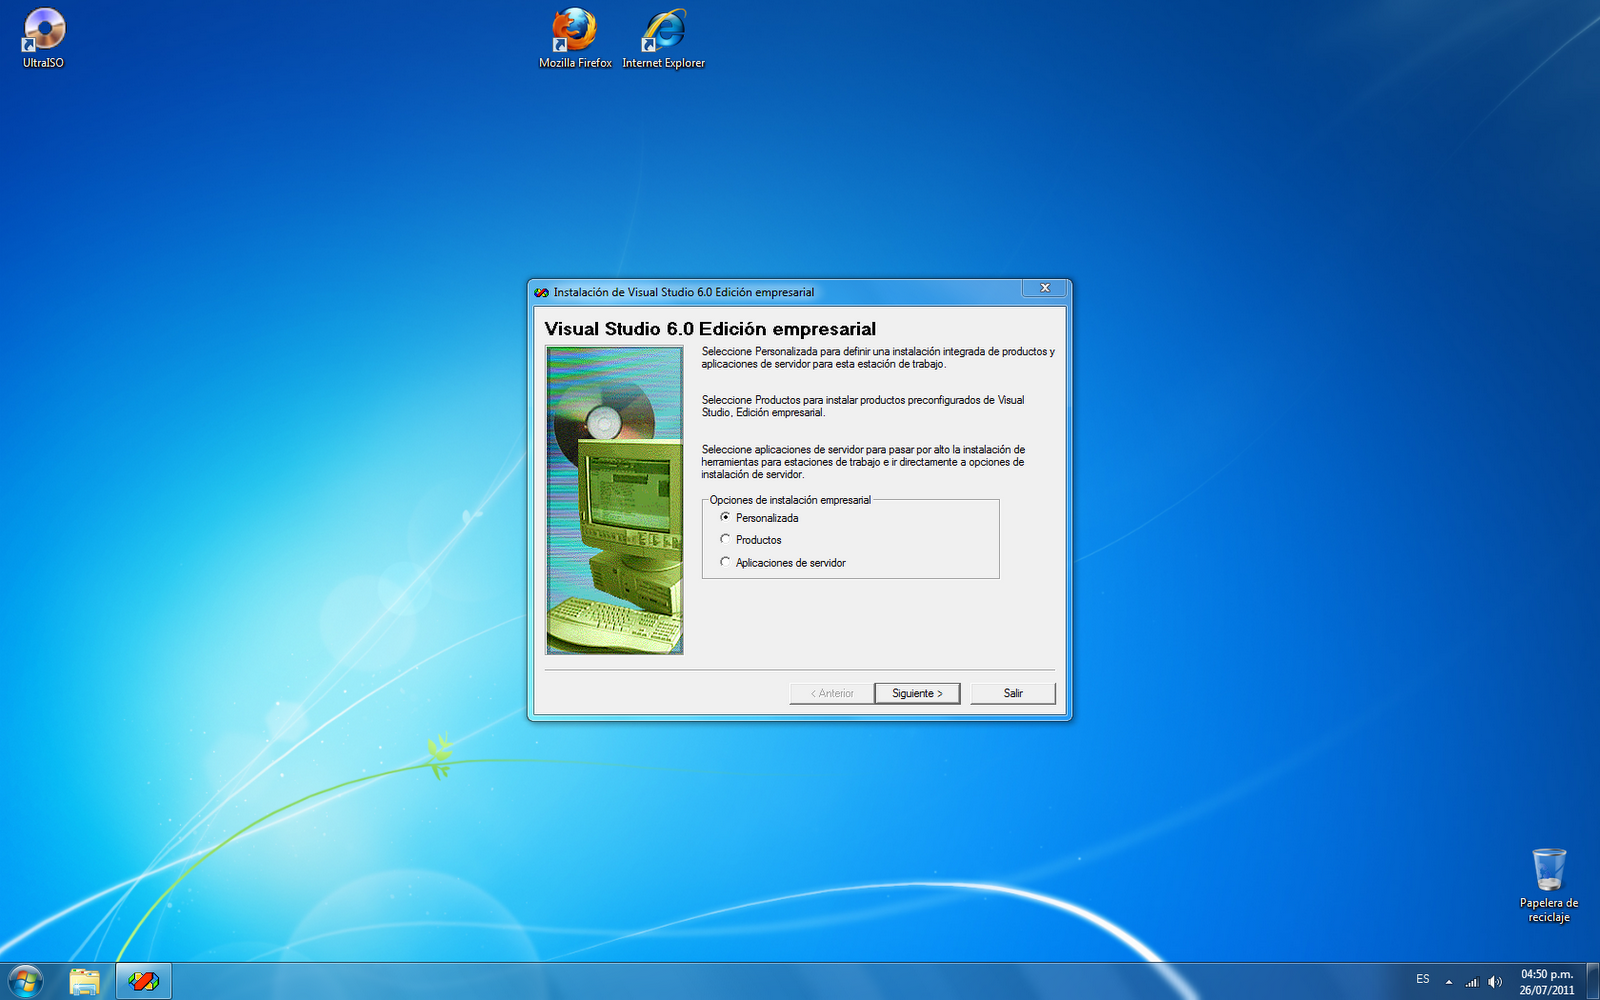Open the clock showing 04:50 p.m.
The image size is (1600, 1000).
click(x=1547, y=982)
